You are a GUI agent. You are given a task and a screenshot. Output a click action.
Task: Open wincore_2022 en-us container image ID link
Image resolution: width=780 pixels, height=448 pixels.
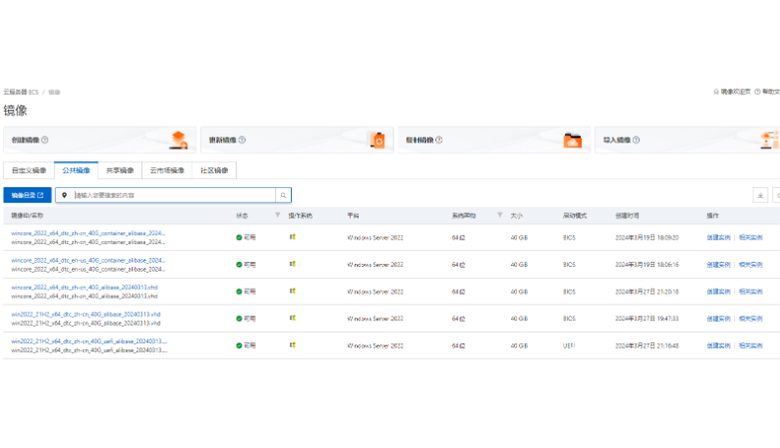click(88, 260)
